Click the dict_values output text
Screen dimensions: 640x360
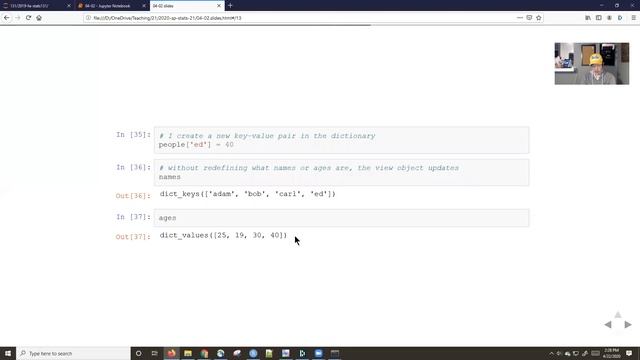coord(223,235)
